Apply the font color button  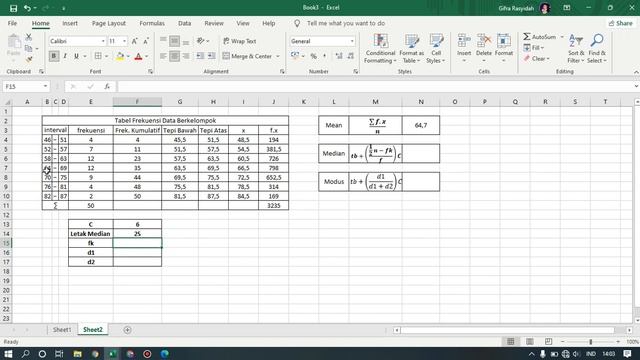(138, 56)
